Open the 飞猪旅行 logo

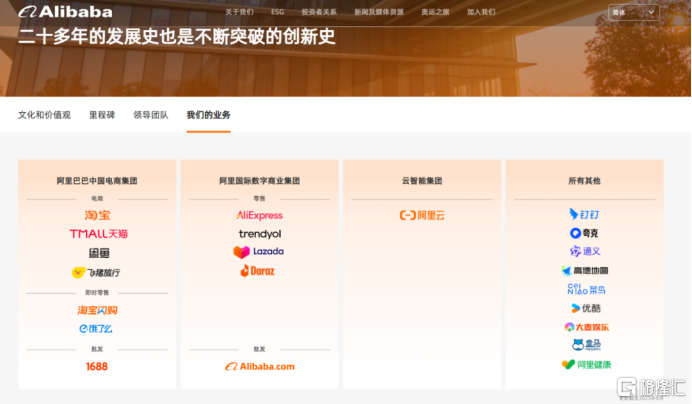tap(96, 272)
